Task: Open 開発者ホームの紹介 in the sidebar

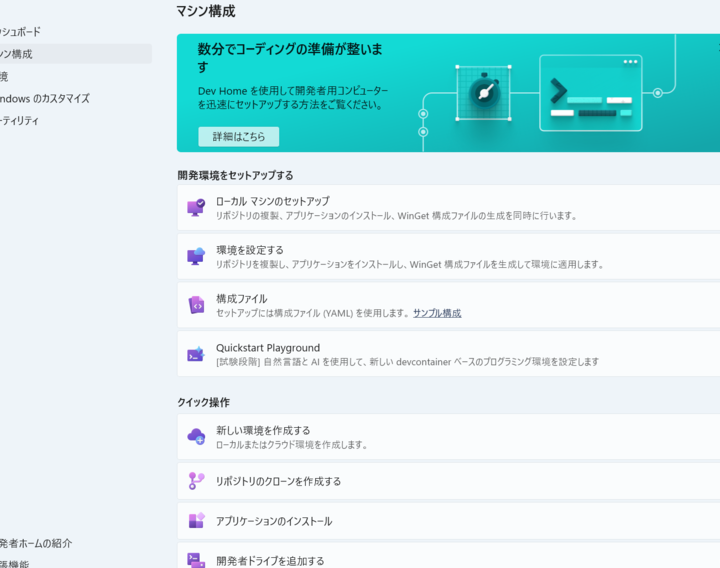Action: (x=36, y=543)
